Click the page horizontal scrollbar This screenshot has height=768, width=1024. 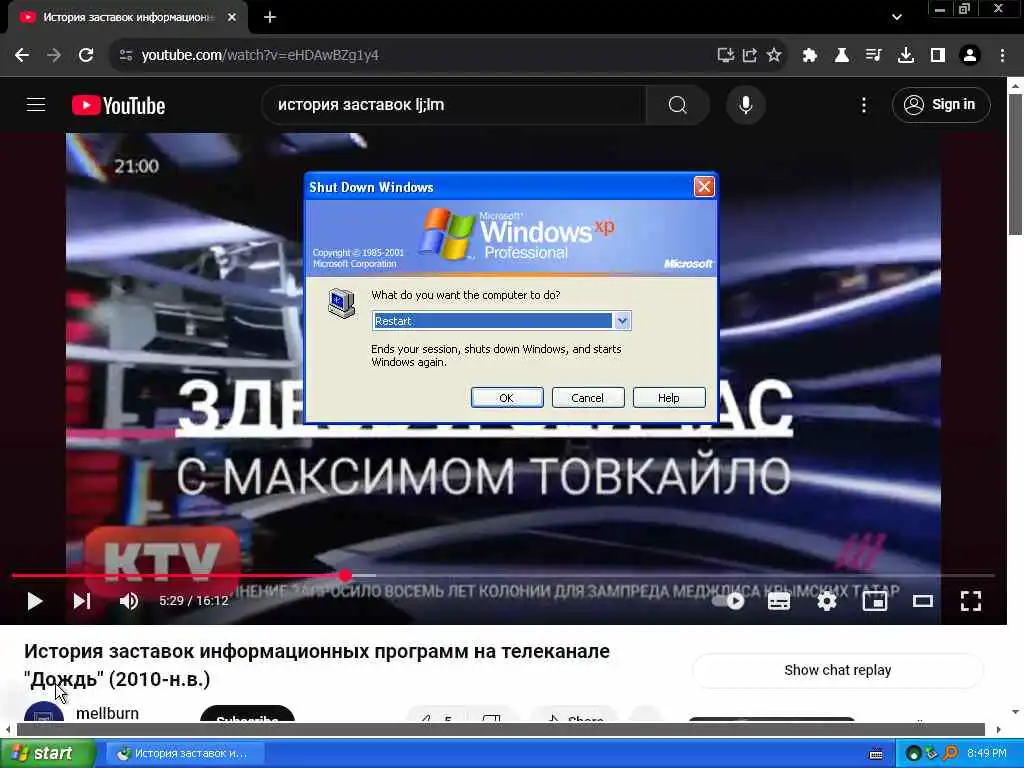501,729
